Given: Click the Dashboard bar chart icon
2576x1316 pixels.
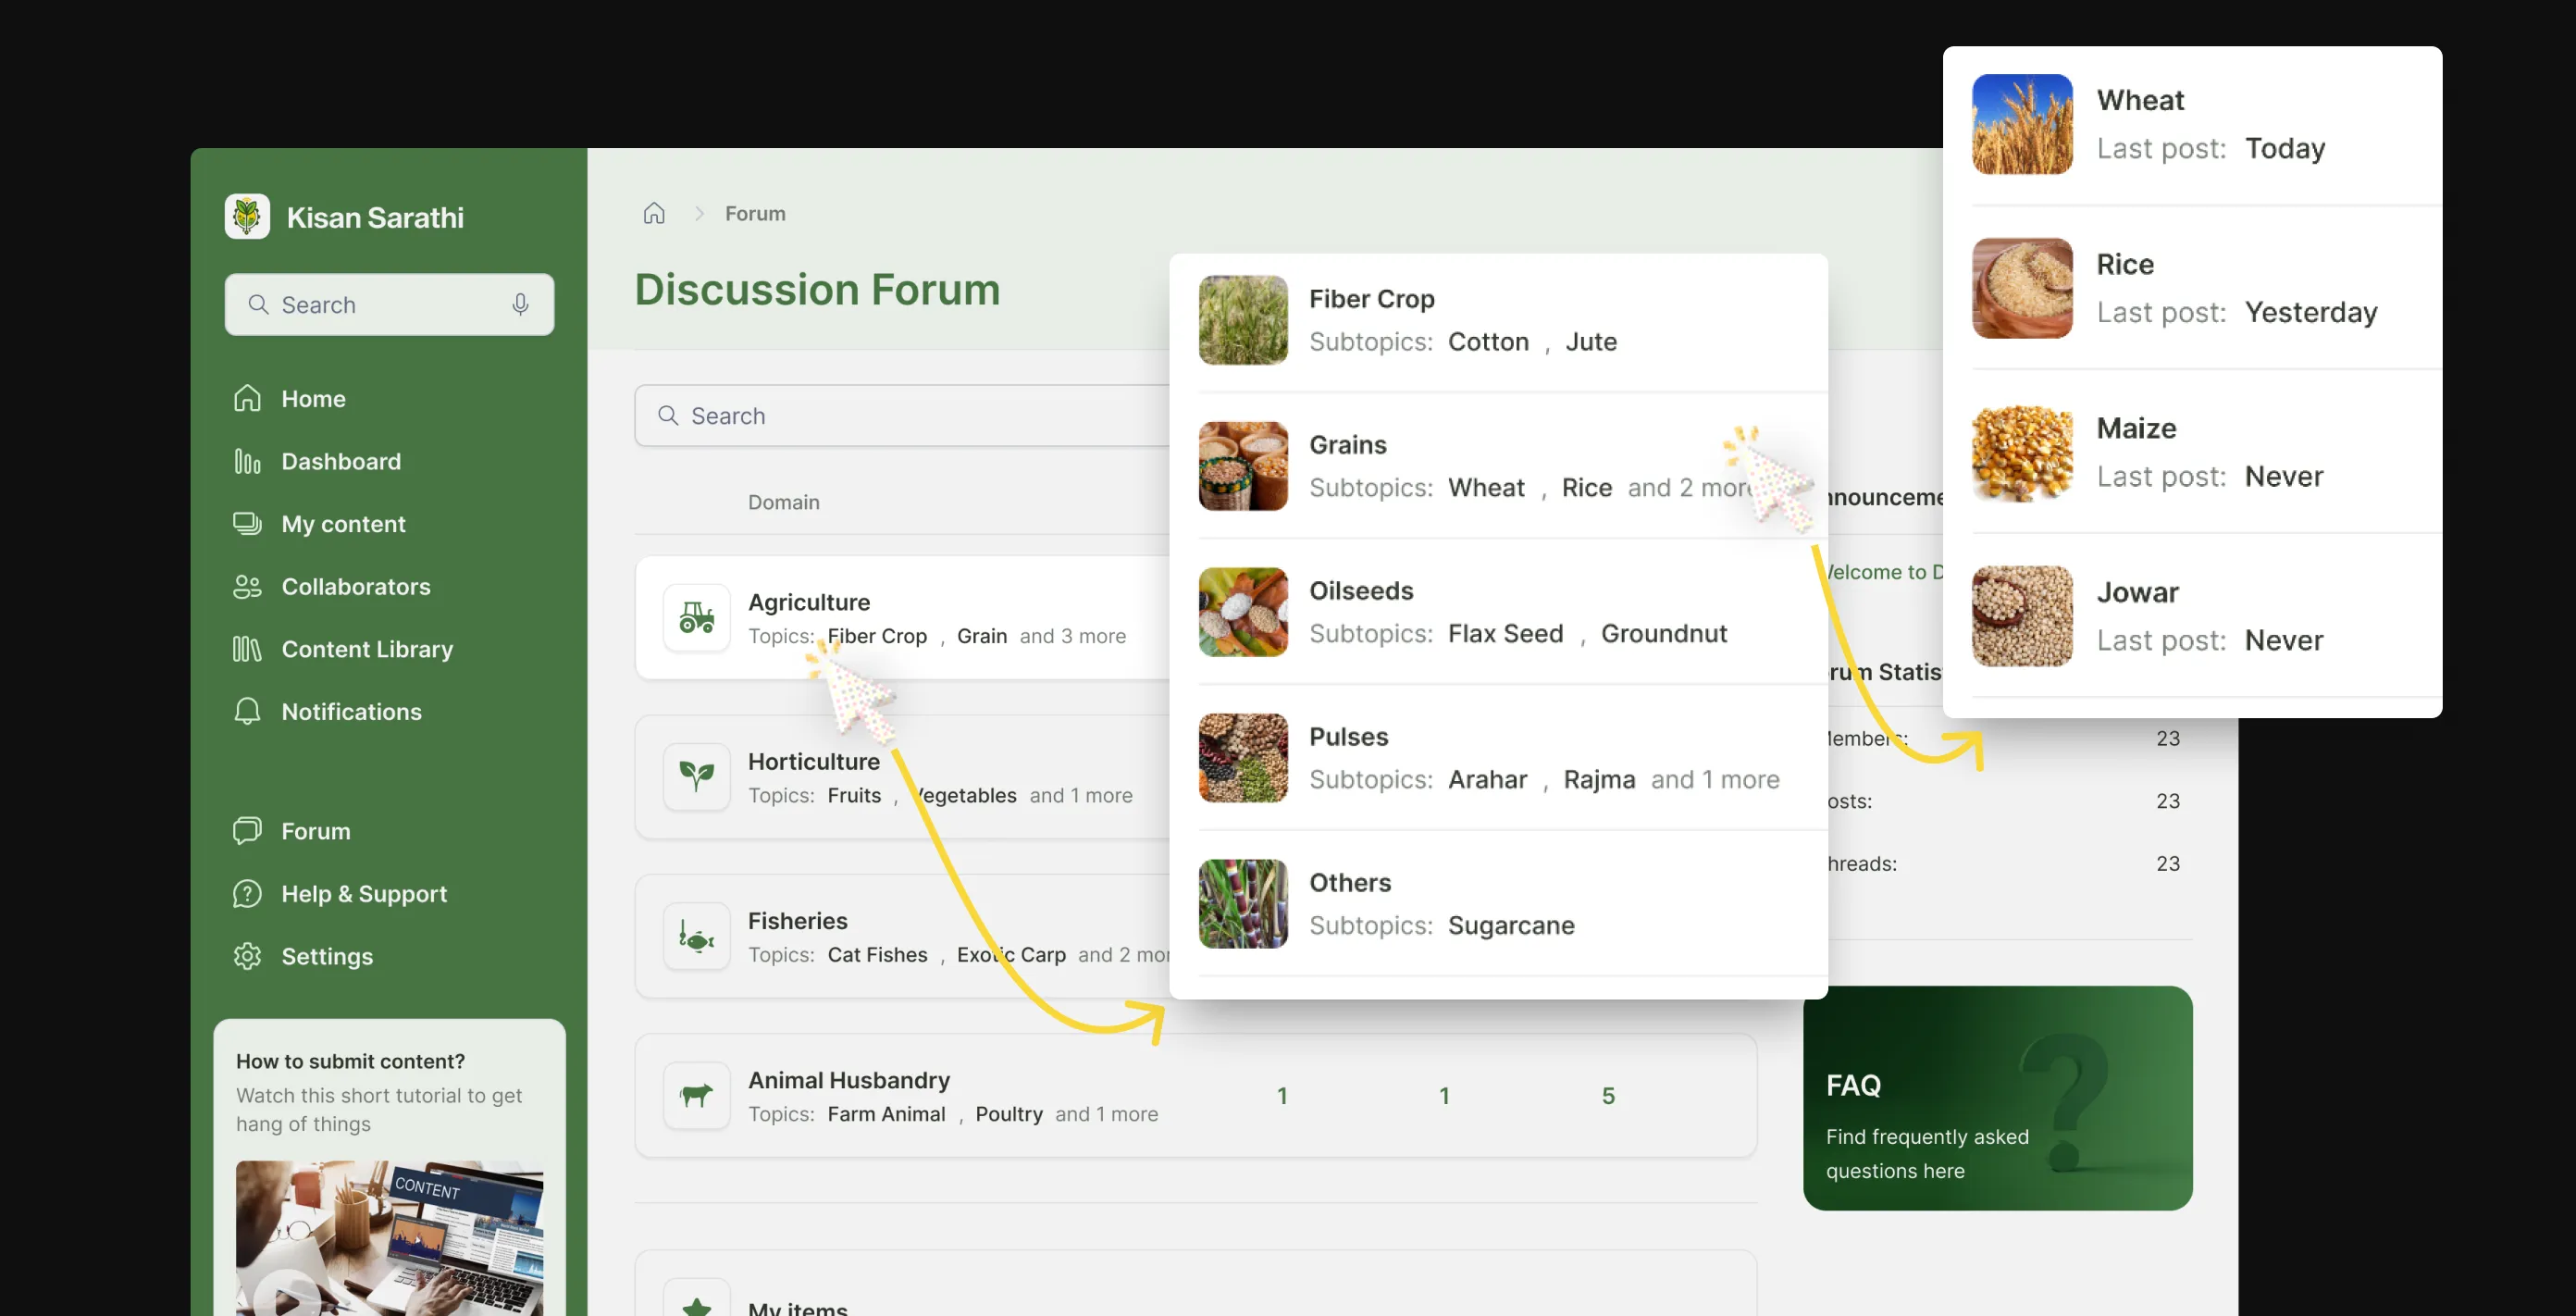Looking at the screenshot, I should point(247,461).
